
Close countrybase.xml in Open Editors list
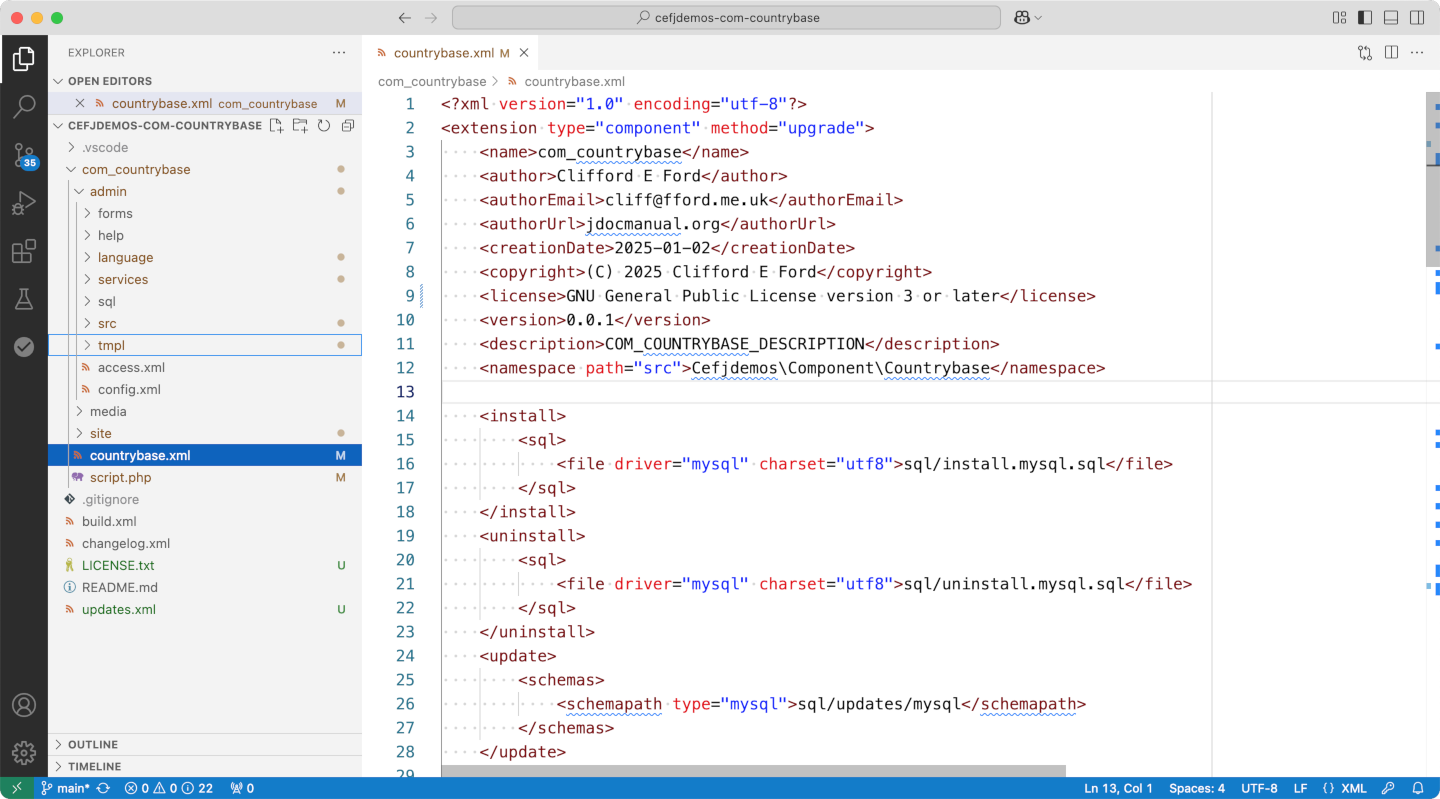click(80, 103)
